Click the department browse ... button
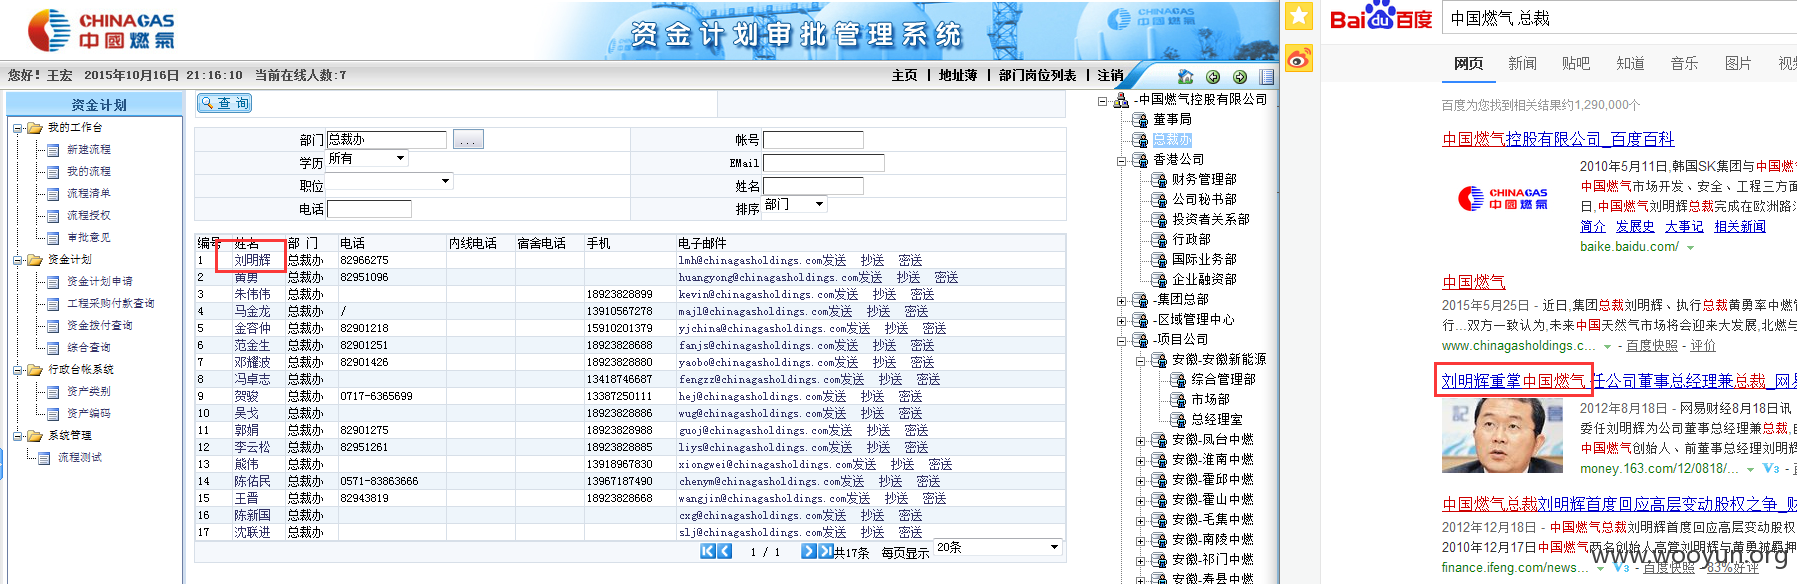The height and width of the screenshot is (584, 1797). pos(468,139)
